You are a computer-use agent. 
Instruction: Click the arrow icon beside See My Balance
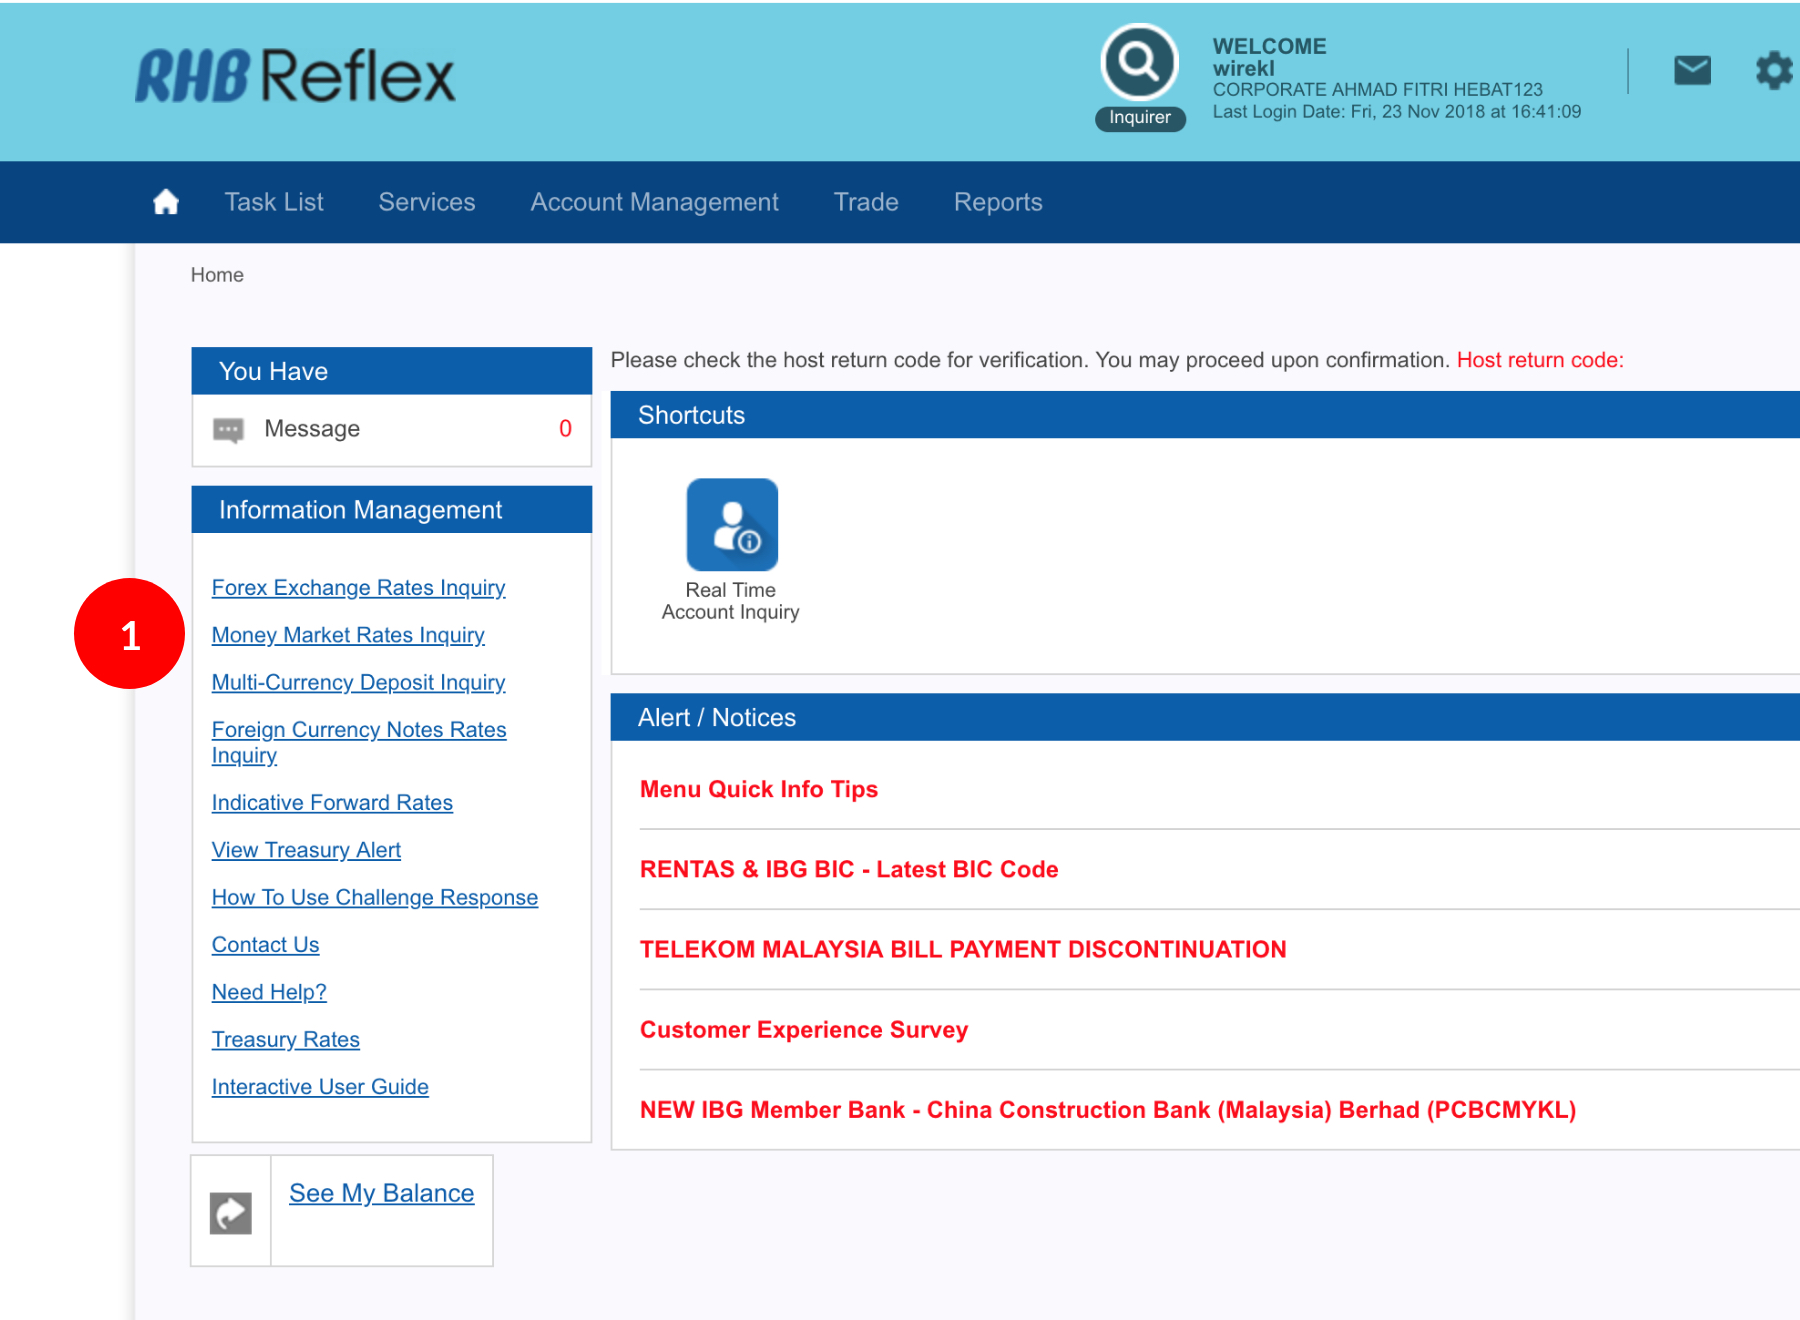(230, 1213)
